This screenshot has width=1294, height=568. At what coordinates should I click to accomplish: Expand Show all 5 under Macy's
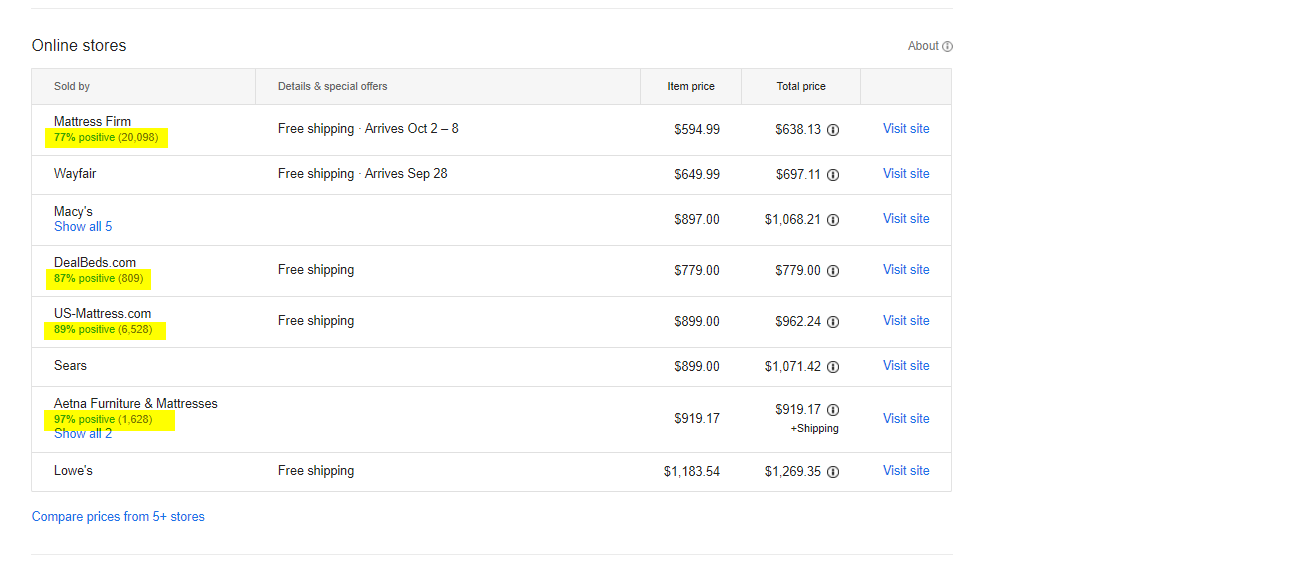coord(83,226)
